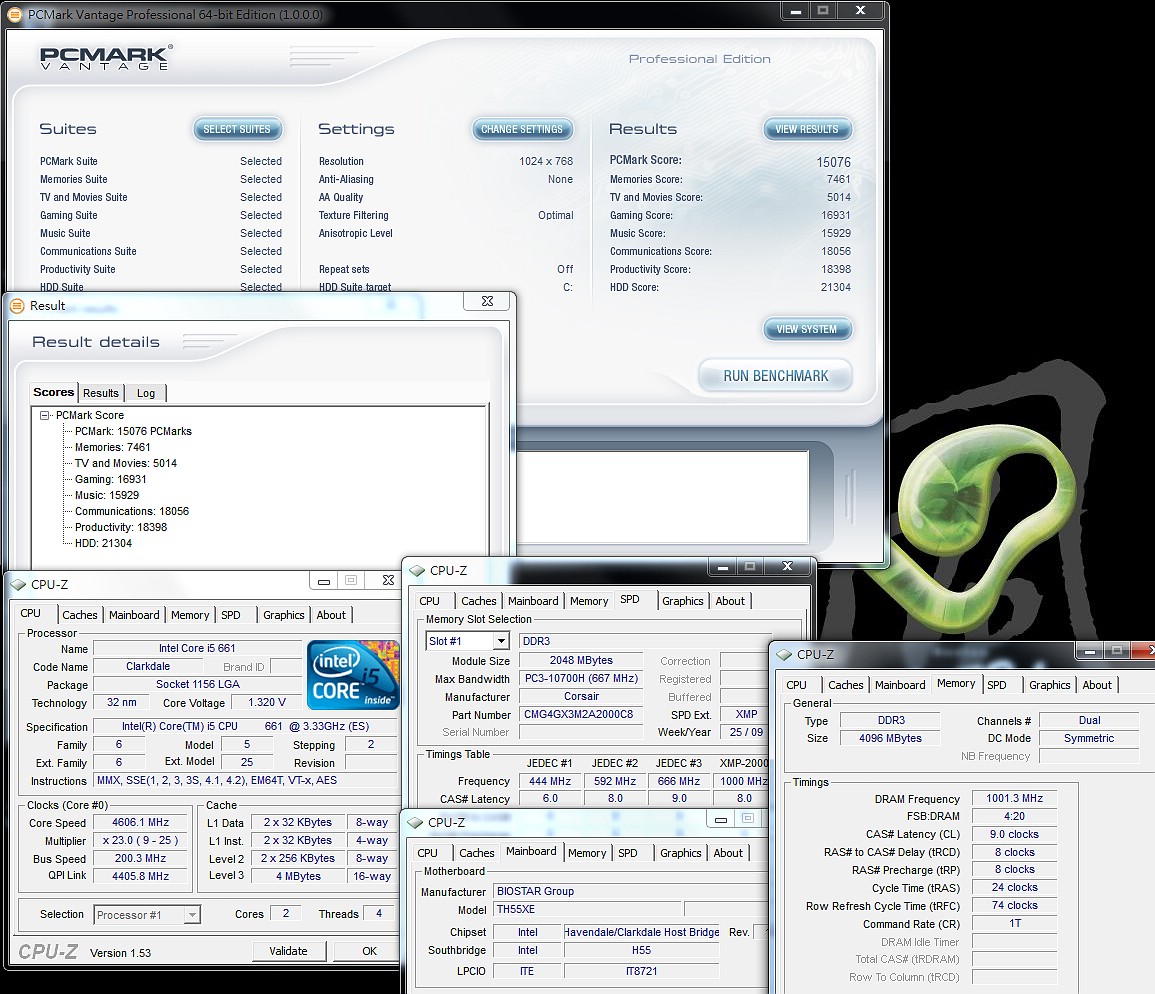This screenshot has width=1155, height=994.
Task: Select Communications: 18056 tree item
Action: pos(132,511)
